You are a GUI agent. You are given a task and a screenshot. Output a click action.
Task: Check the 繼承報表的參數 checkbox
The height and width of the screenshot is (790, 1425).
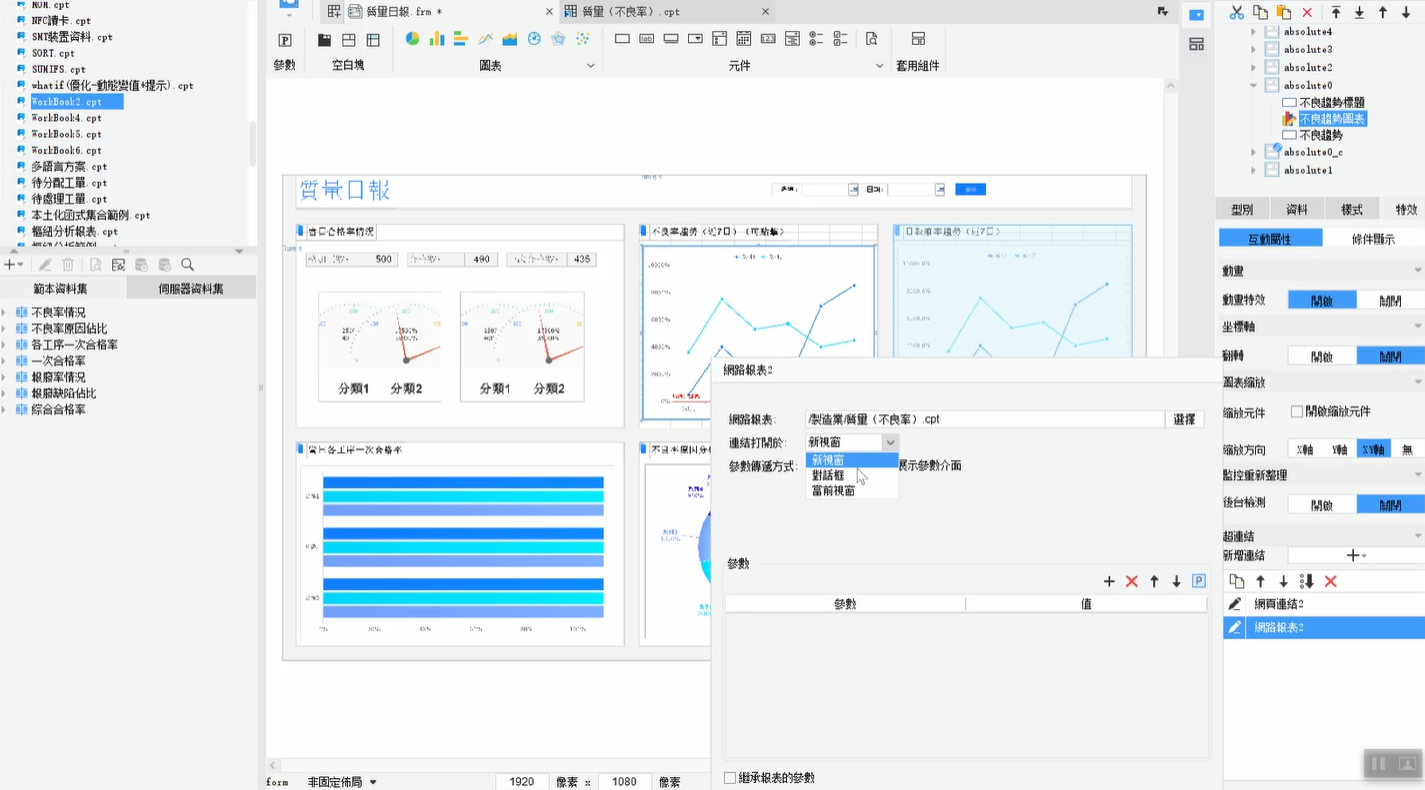729,778
